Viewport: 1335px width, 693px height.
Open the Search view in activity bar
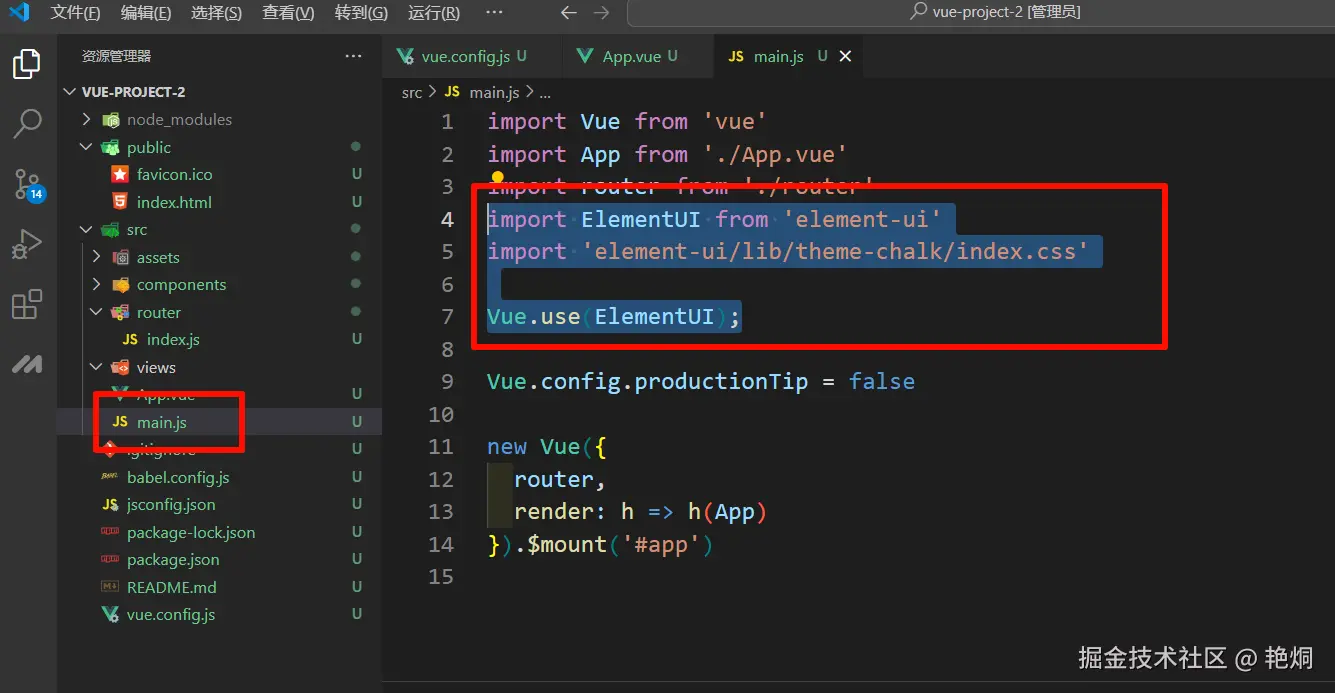pos(27,124)
